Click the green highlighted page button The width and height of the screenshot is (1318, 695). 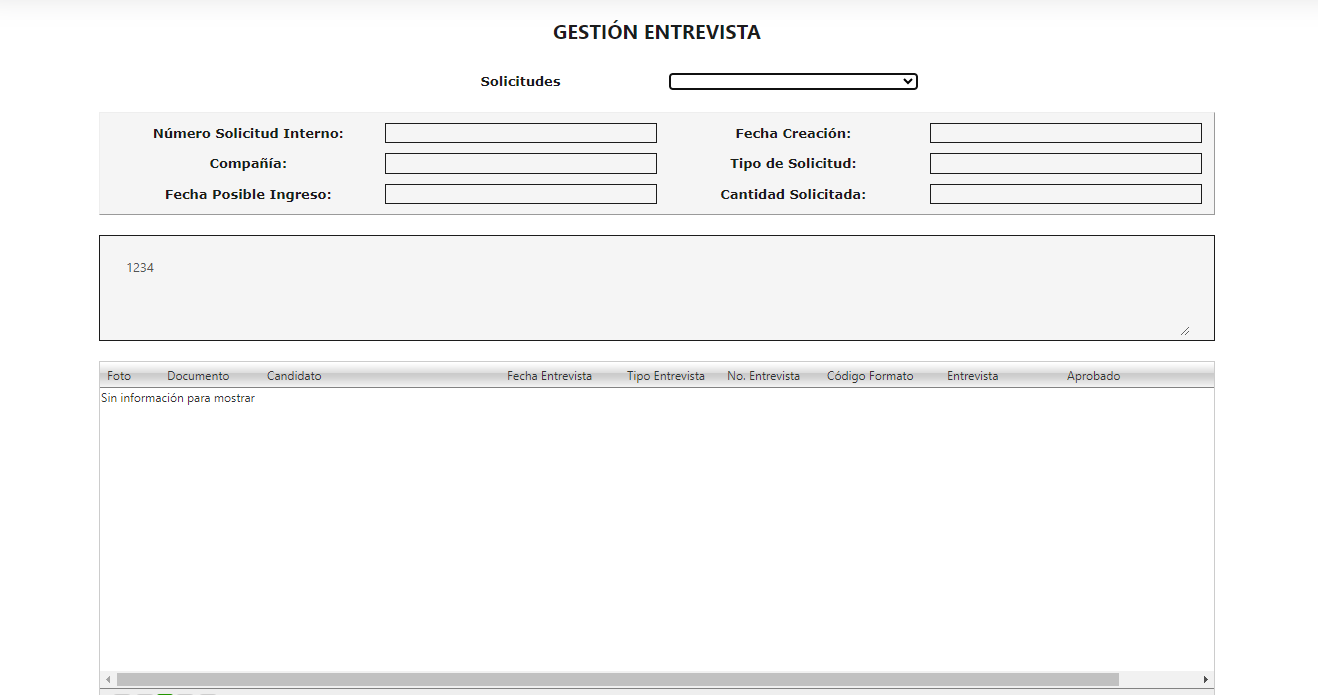[x=165, y=693]
